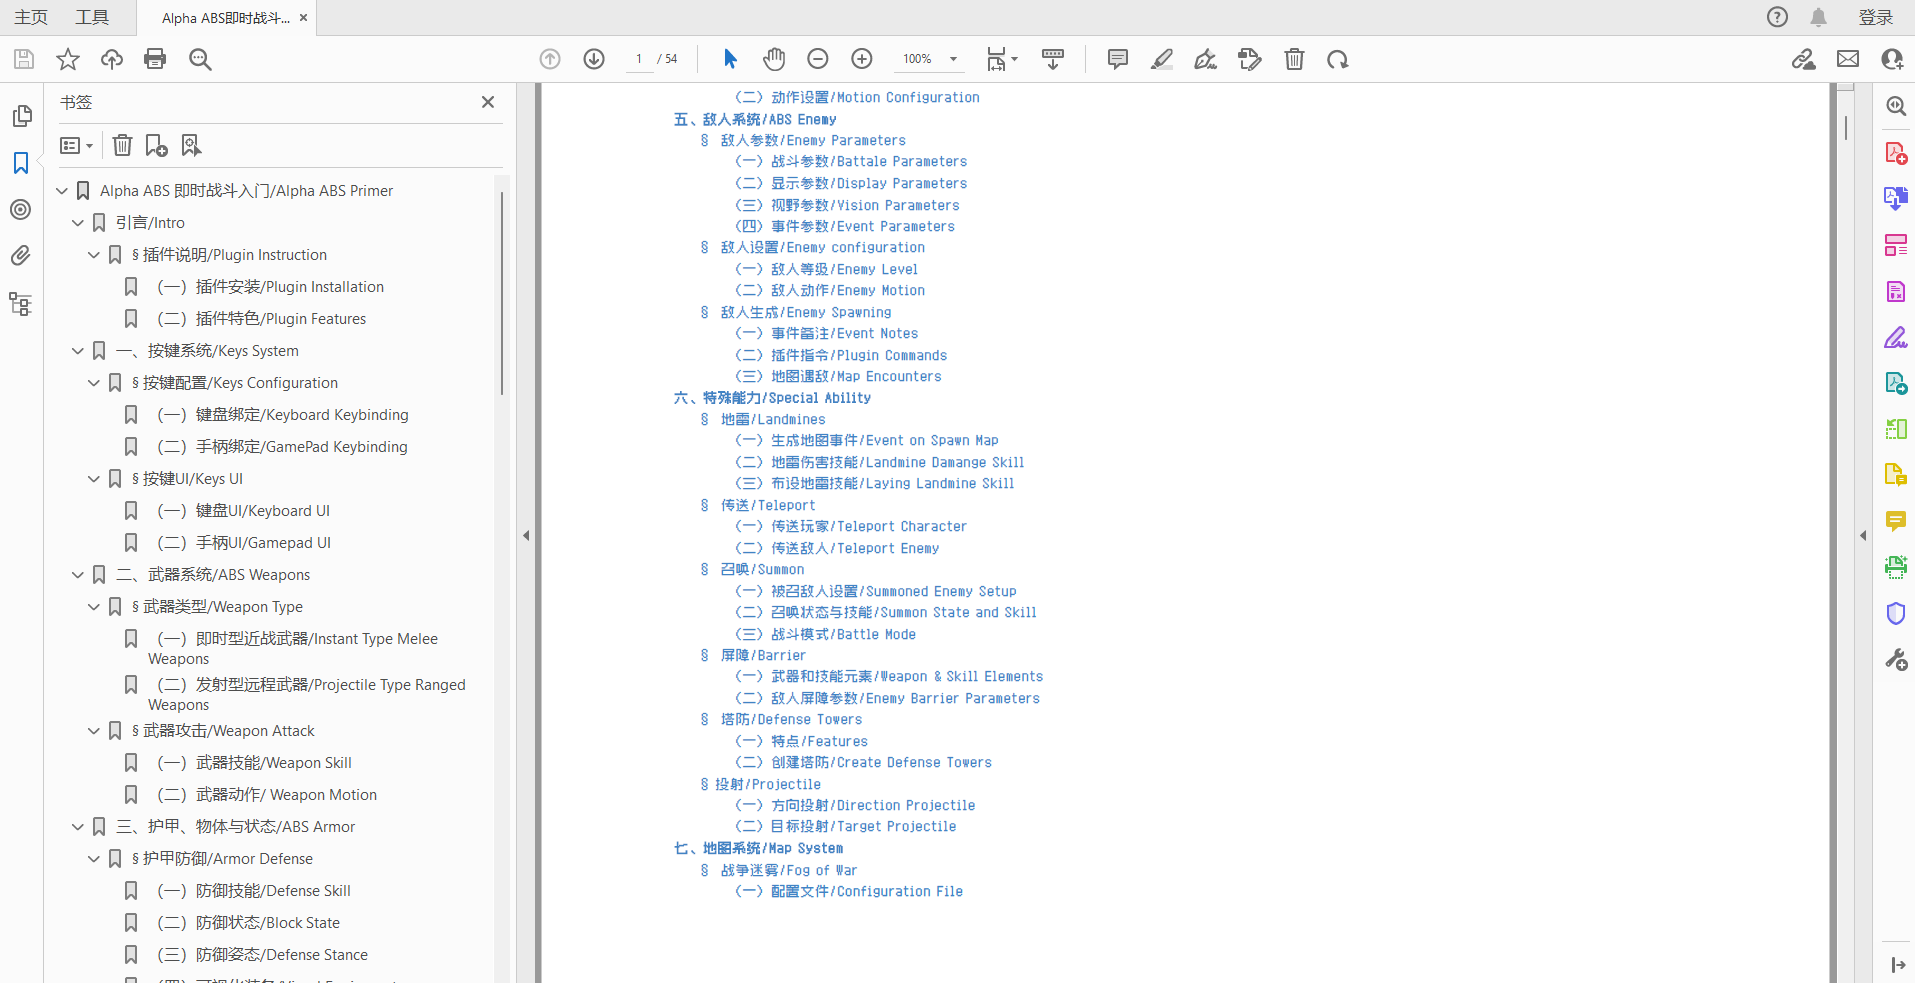Open the notifications bell
This screenshot has height=983, width=1915.
(1819, 17)
